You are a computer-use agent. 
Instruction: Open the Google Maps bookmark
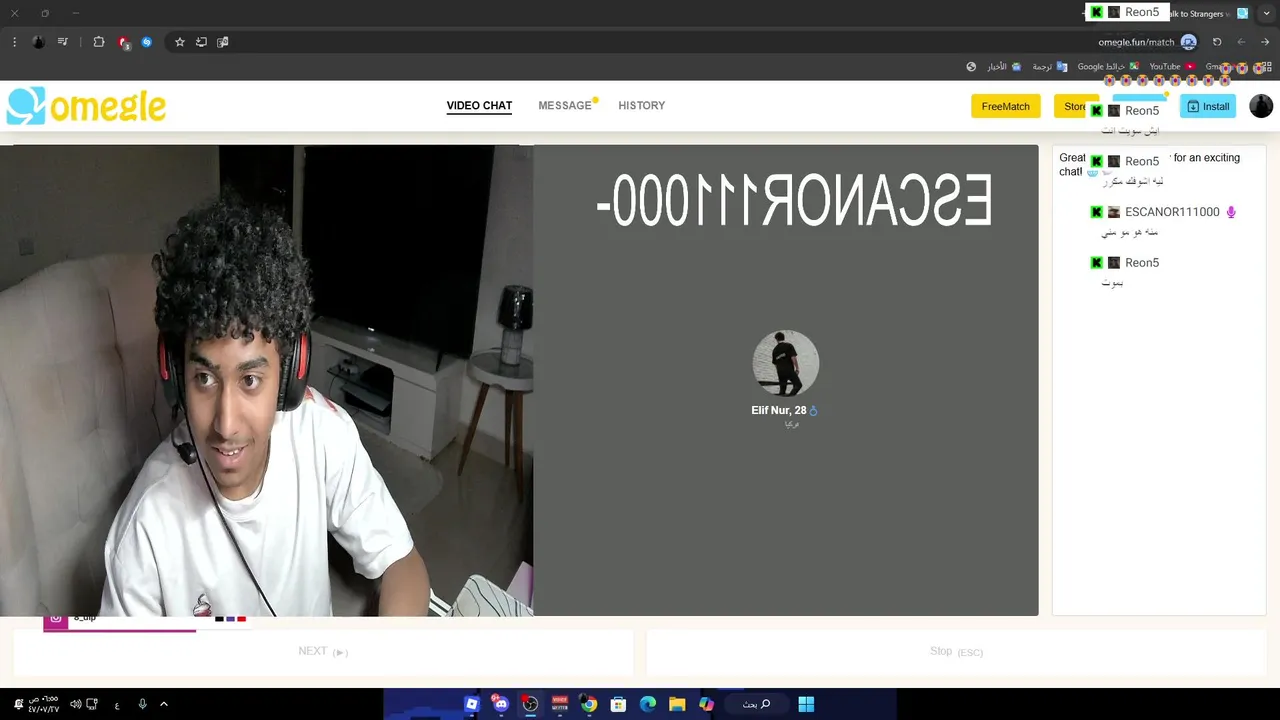click(1109, 67)
